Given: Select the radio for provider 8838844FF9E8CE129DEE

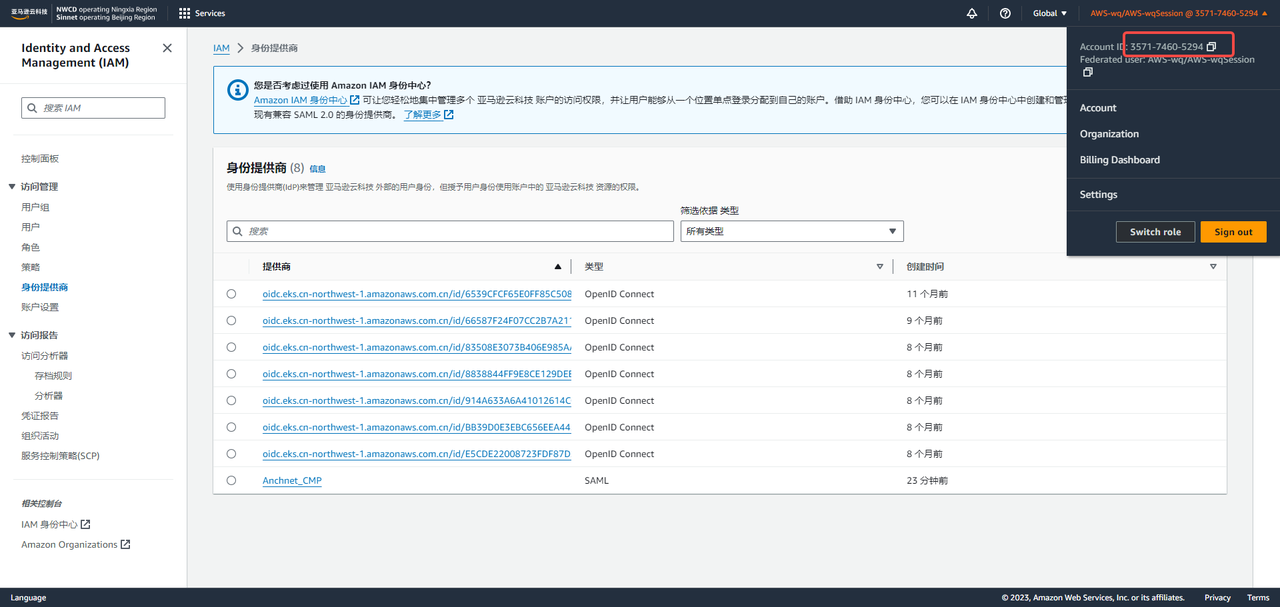Looking at the screenshot, I should click(x=231, y=374).
